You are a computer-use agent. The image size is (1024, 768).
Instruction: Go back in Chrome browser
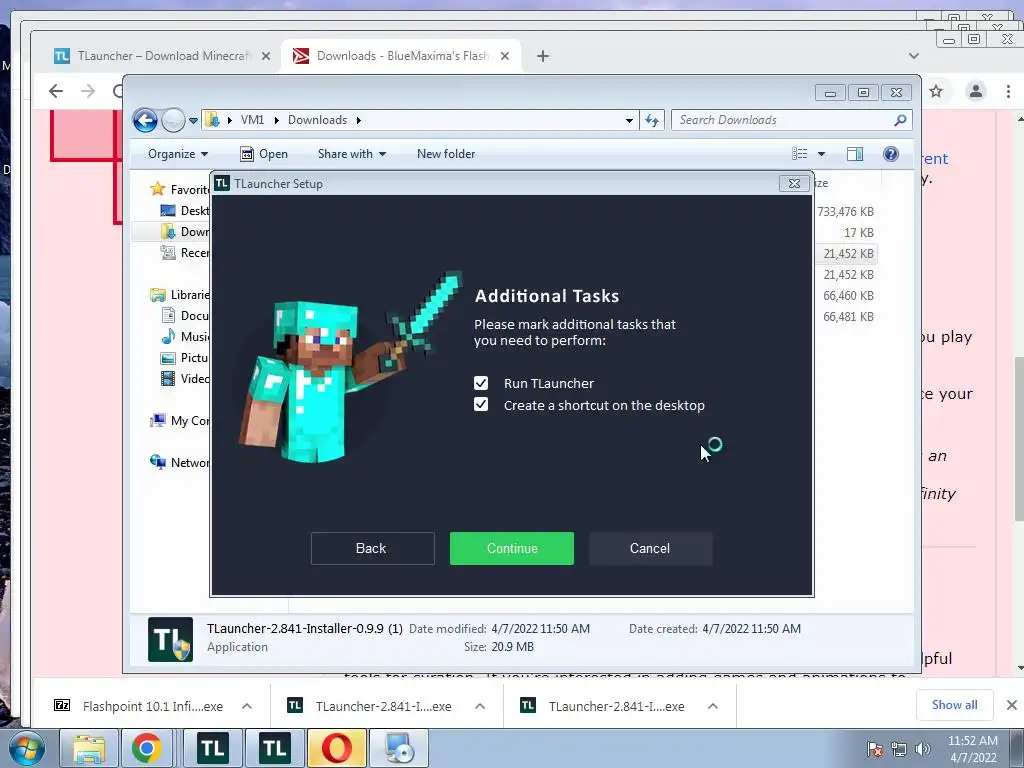[56, 91]
